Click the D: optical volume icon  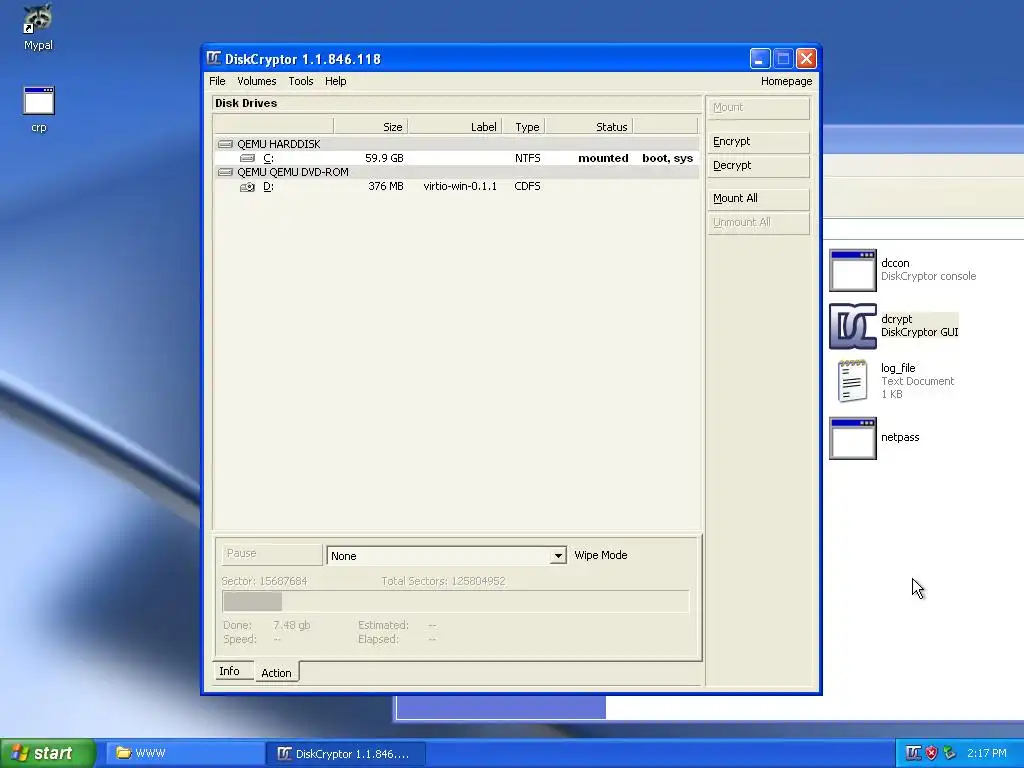pyautogui.click(x=248, y=187)
